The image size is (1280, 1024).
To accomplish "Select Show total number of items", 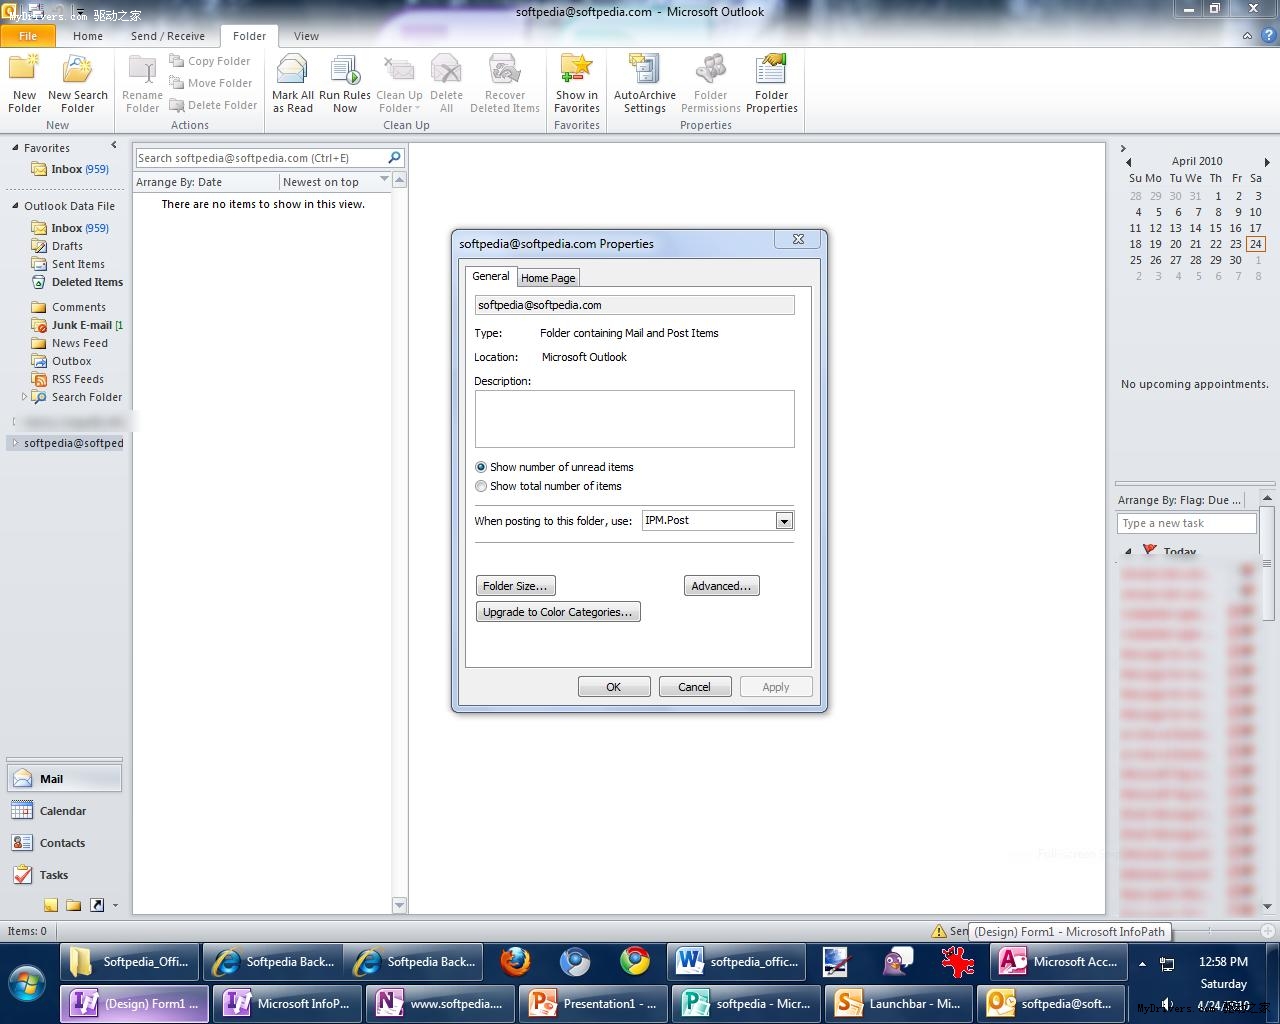I will click(481, 486).
